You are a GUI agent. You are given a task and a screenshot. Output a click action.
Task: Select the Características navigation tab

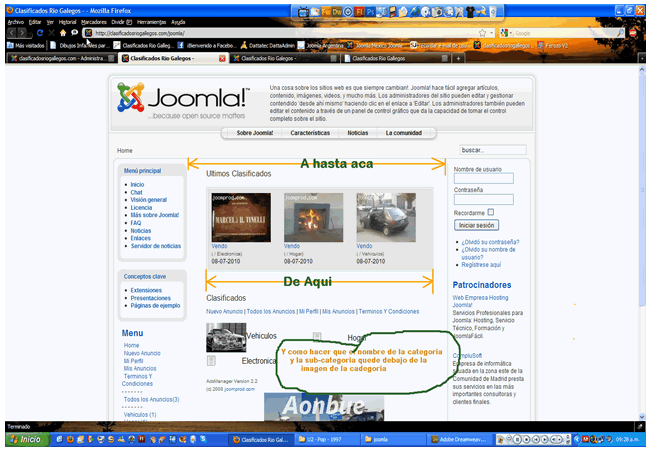tap(310, 133)
